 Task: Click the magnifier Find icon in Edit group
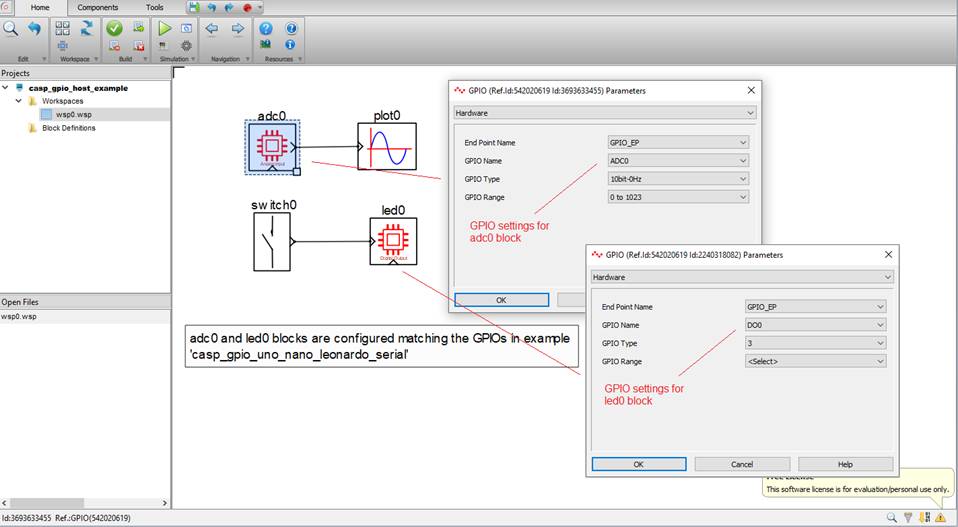point(10,28)
